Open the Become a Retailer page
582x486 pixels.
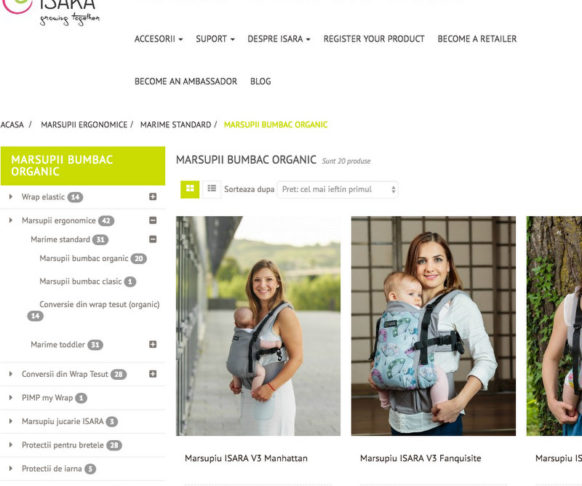(x=477, y=39)
